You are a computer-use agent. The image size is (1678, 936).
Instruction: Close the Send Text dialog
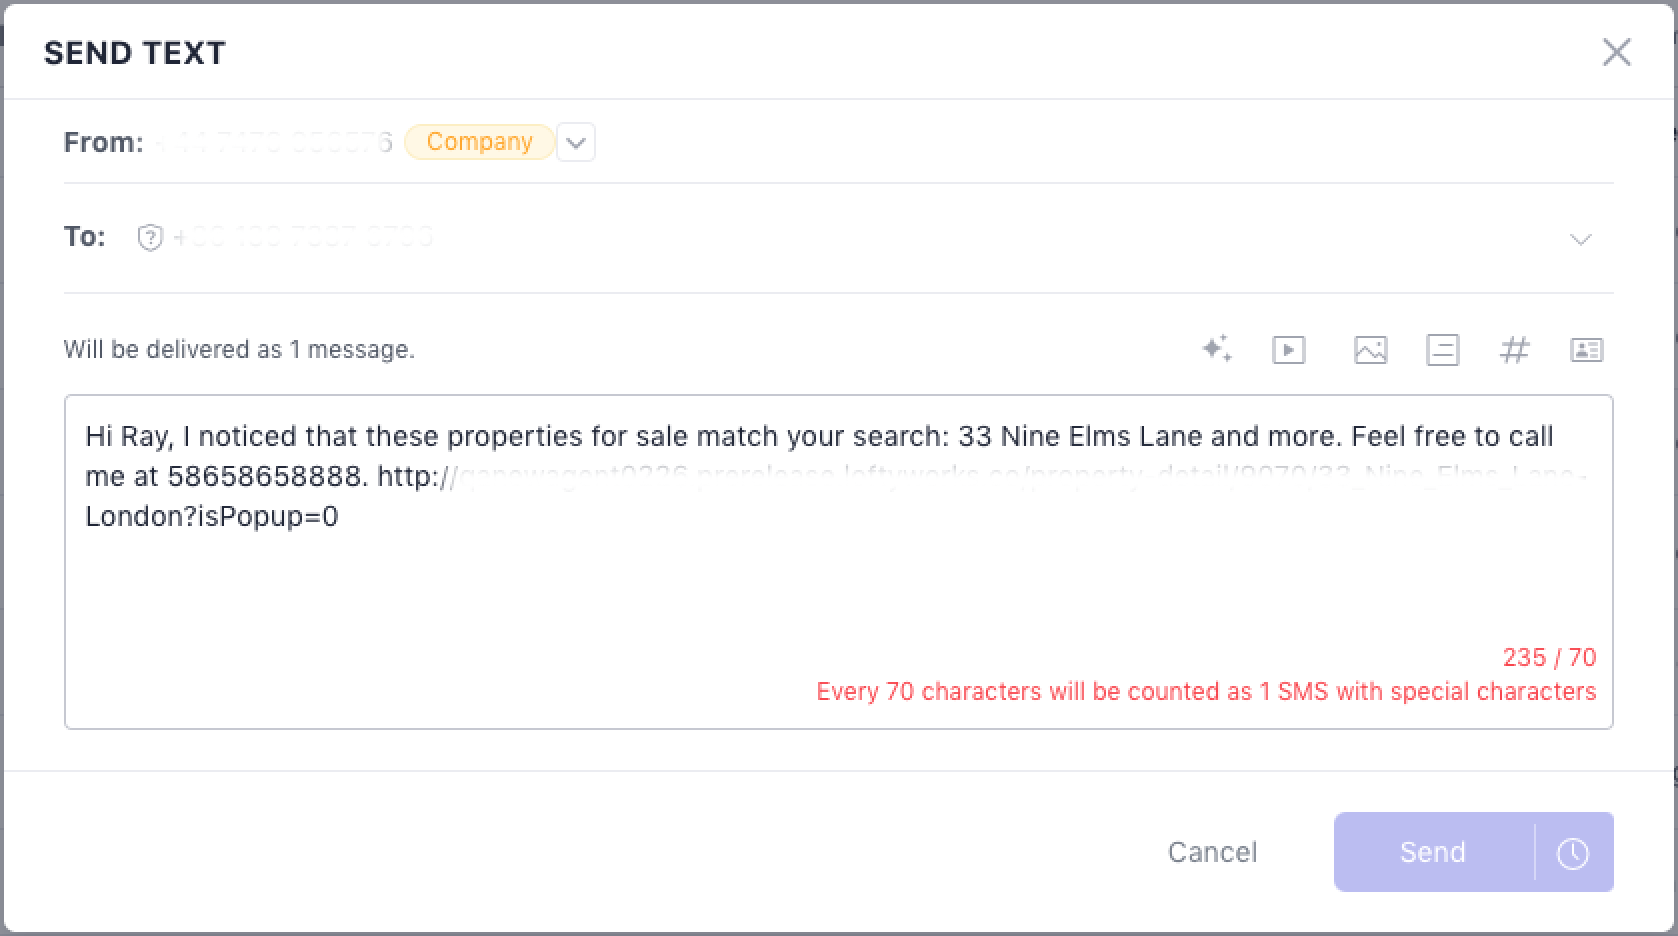coord(1616,52)
